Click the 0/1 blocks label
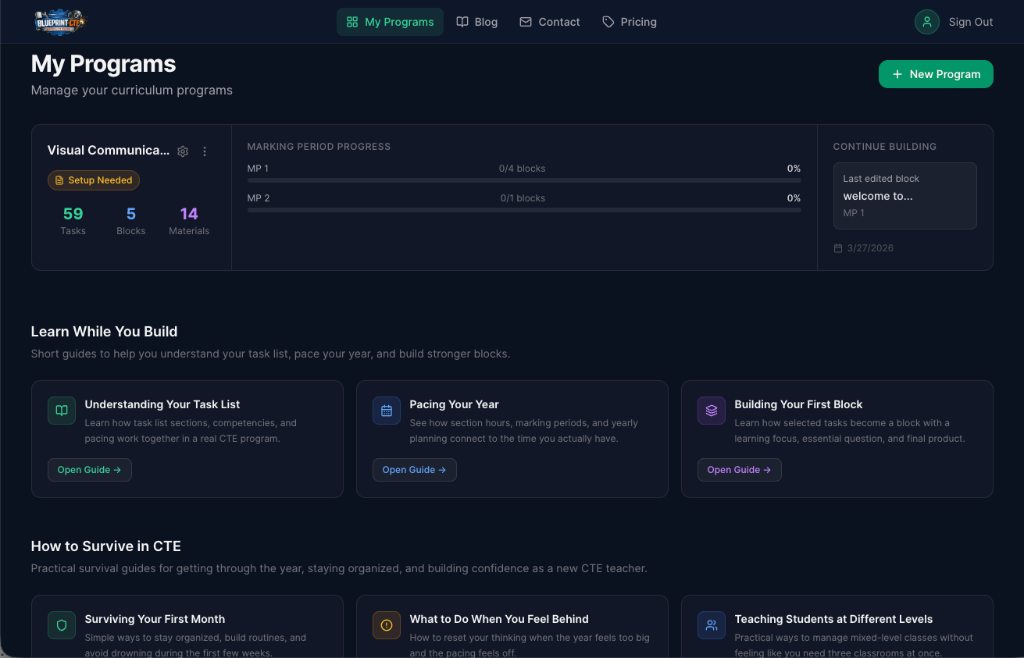This screenshot has height=658, width=1024. coord(522,198)
